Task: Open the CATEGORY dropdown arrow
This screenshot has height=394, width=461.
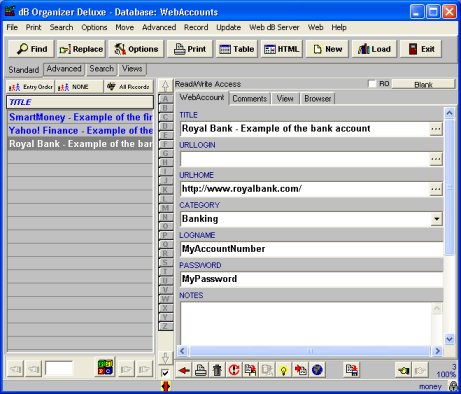Action: 436,219
